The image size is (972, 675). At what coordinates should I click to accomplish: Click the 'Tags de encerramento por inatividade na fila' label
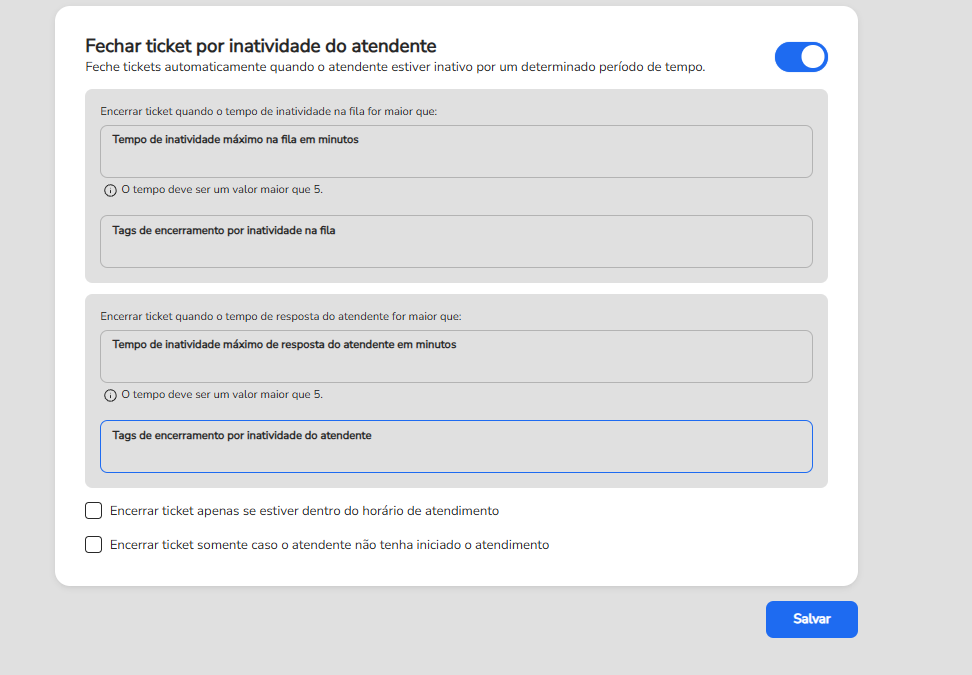click(x=223, y=230)
